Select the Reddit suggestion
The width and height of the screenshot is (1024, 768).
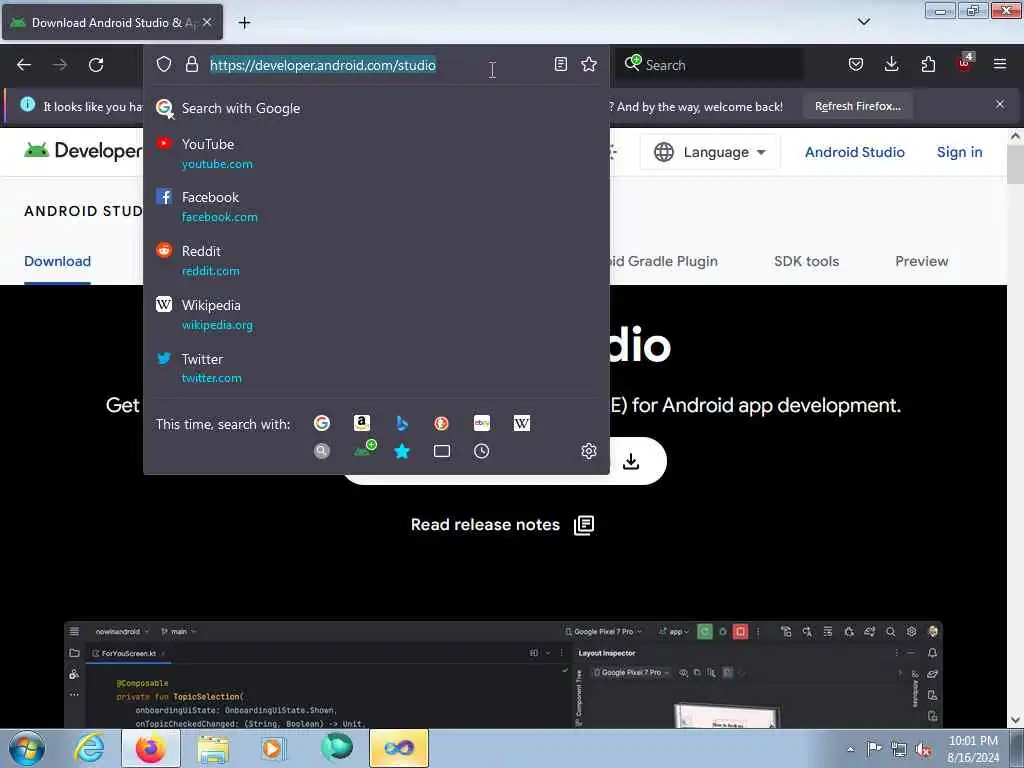pyautogui.click(x=376, y=261)
